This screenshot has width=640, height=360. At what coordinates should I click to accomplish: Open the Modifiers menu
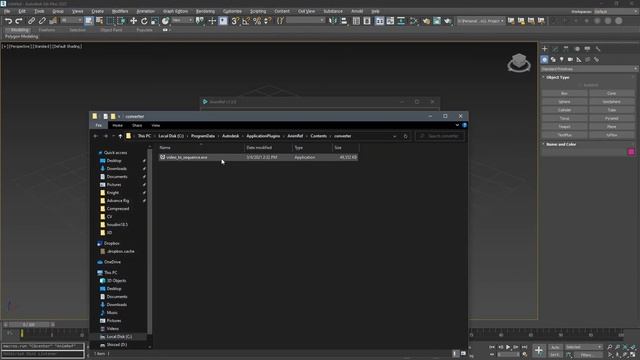[120, 11]
